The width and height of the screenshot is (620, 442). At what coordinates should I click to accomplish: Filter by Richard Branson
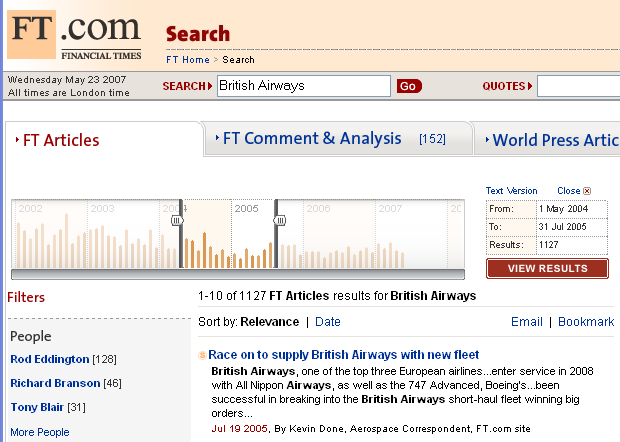tap(55, 383)
